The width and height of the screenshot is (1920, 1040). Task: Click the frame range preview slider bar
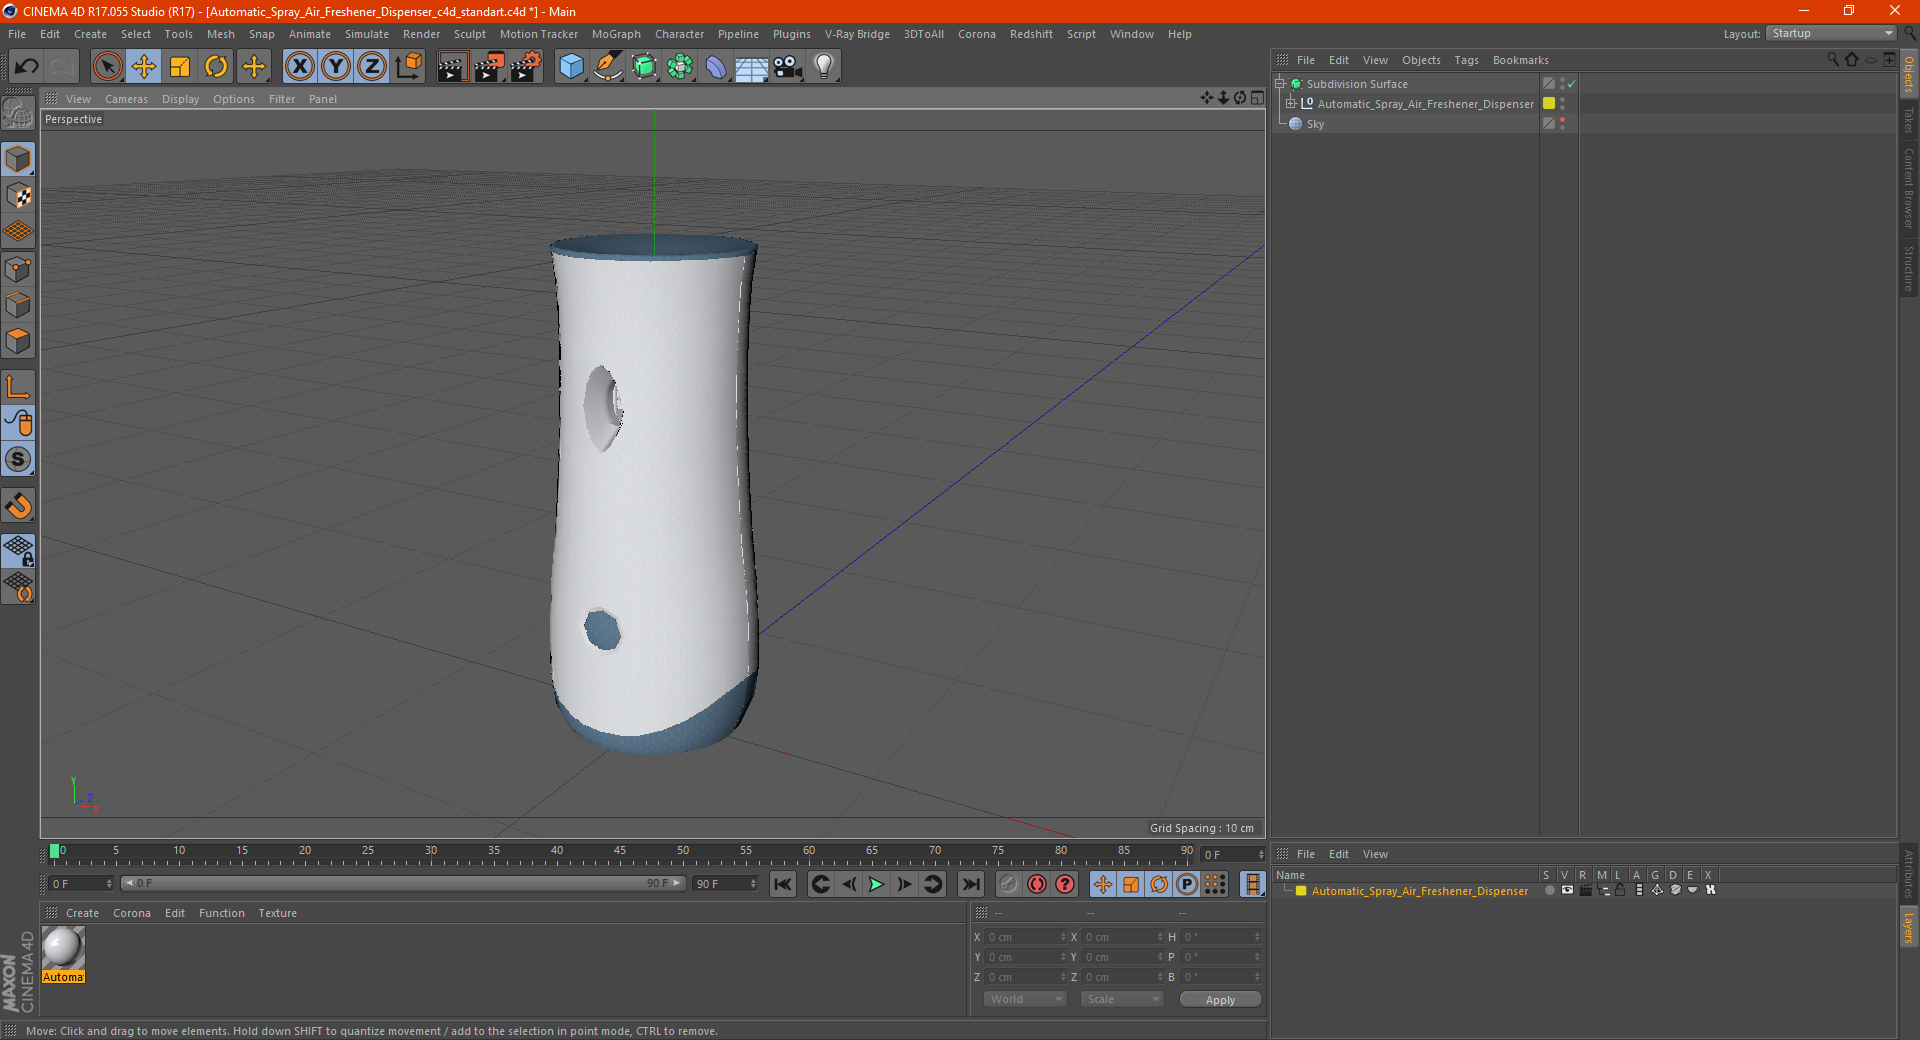tap(403, 883)
